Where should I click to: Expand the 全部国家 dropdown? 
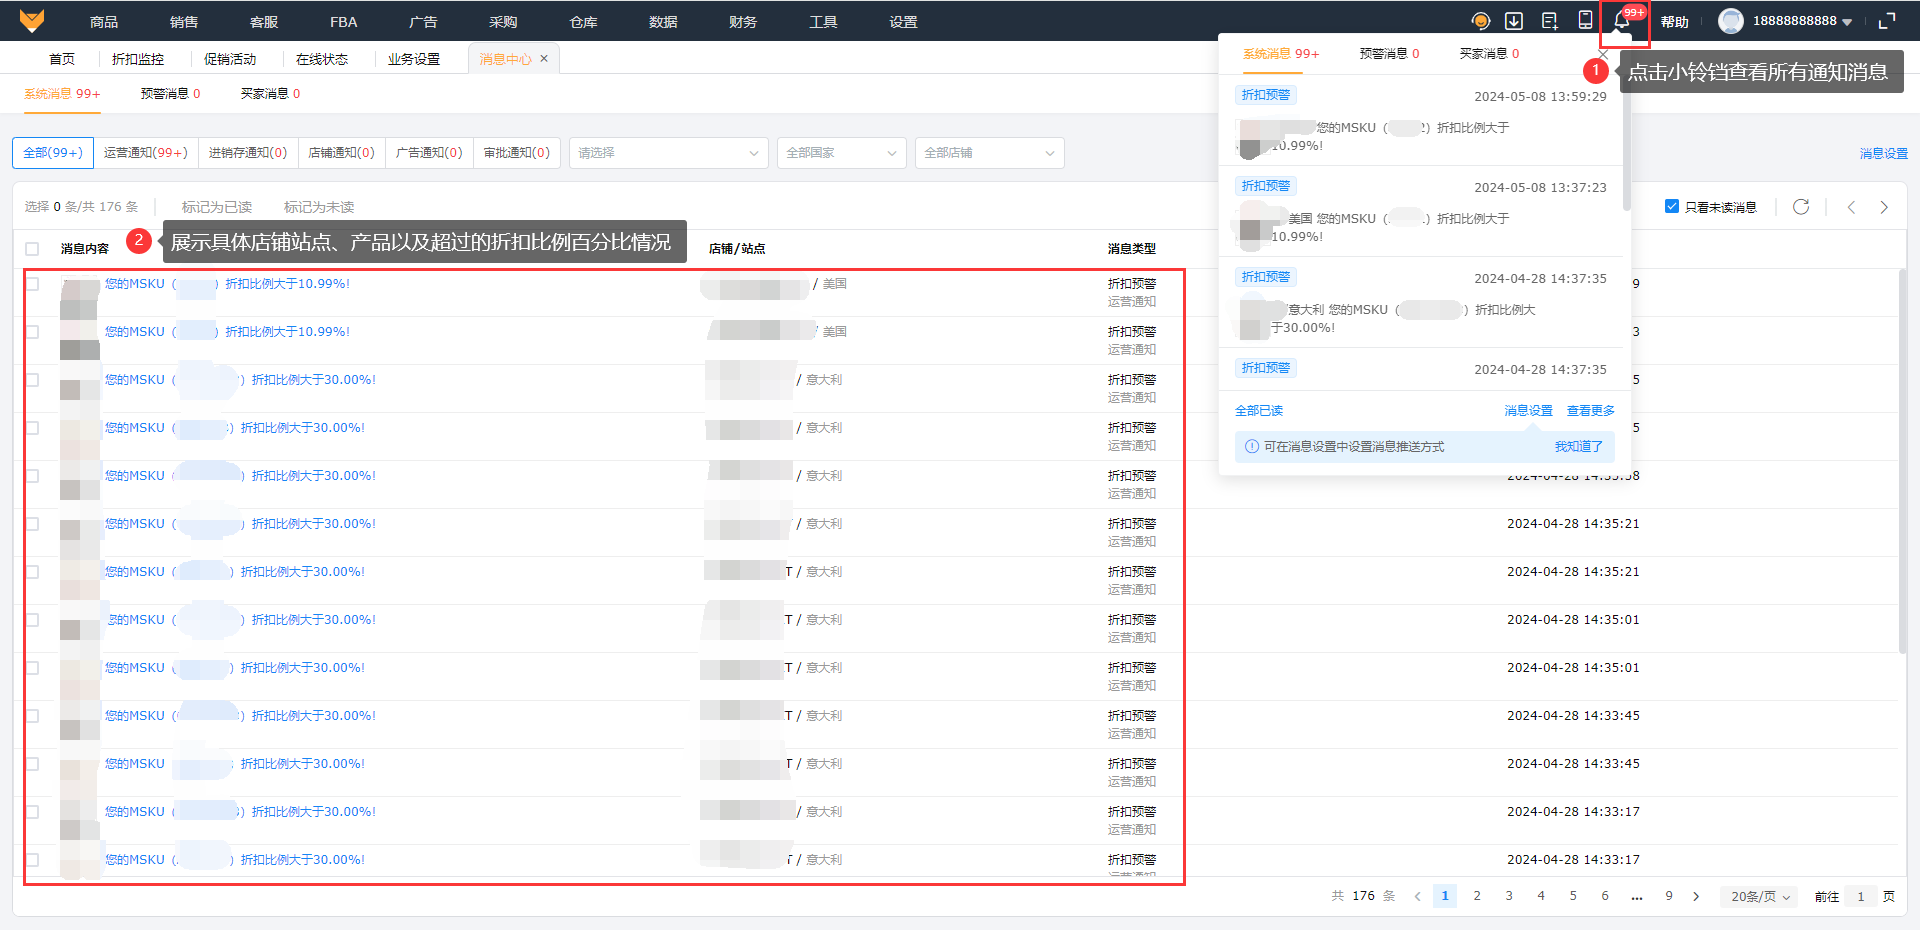click(841, 153)
